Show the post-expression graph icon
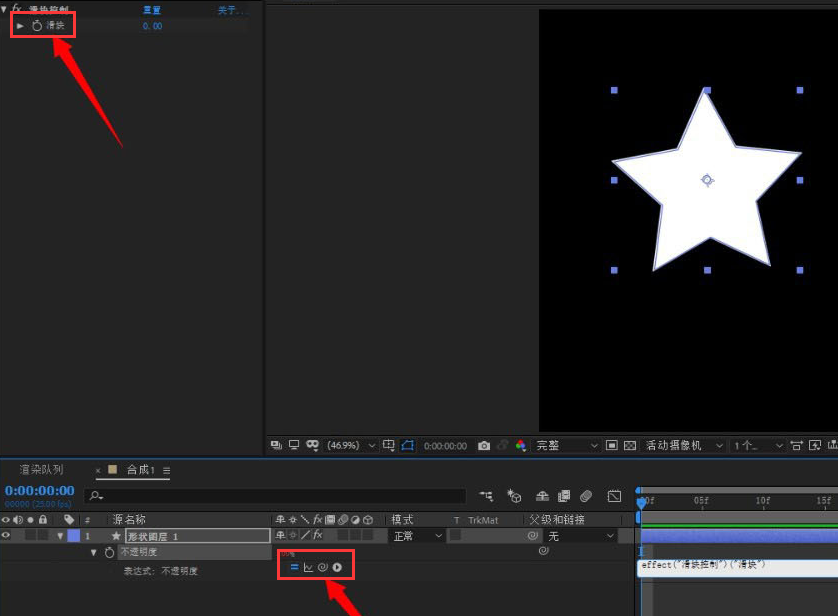Image resolution: width=838 pixels, height=616 pixels. [x=308, y=567]
